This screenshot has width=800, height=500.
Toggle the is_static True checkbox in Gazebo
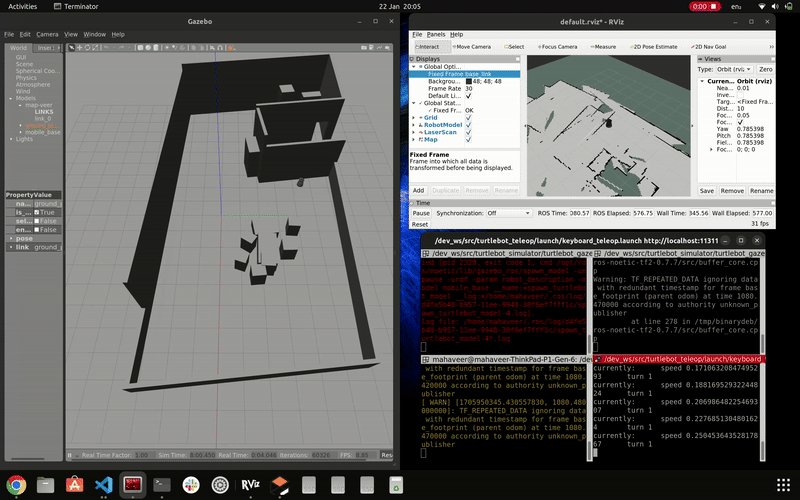pyautogui.click(x=37, y=212)
